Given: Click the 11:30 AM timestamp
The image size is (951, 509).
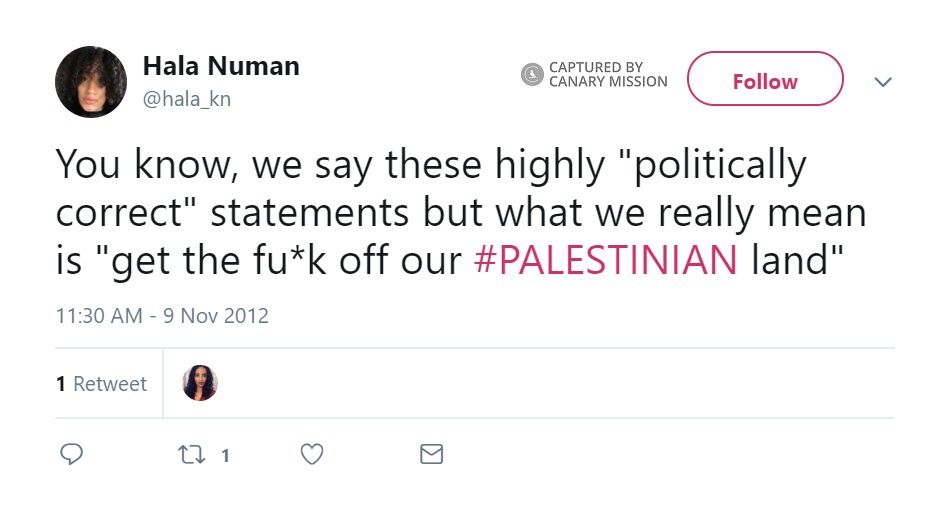Looking at the screenshot, I should 96,316.
